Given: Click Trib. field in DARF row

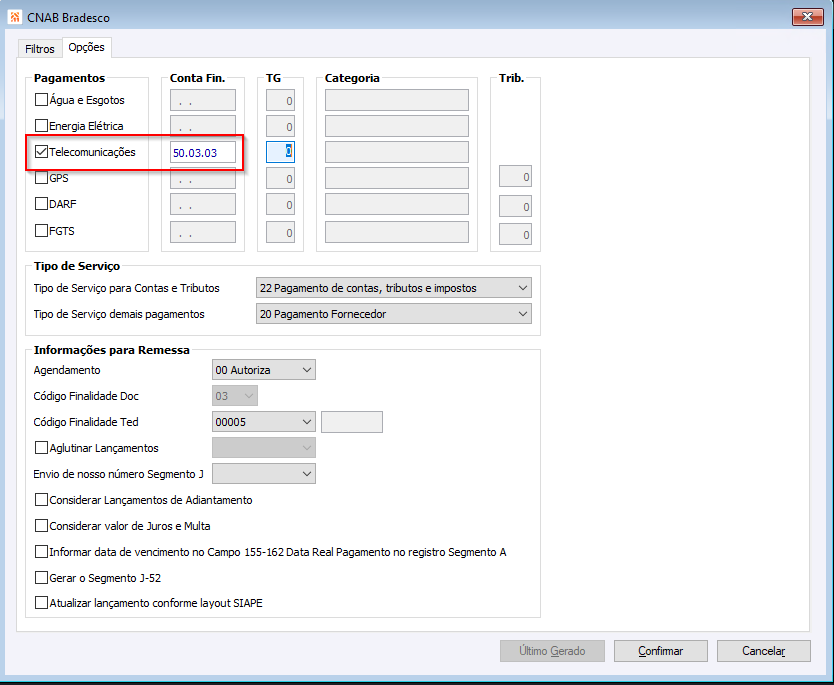Looking at the screenshot, I should (x=515, y=206).
